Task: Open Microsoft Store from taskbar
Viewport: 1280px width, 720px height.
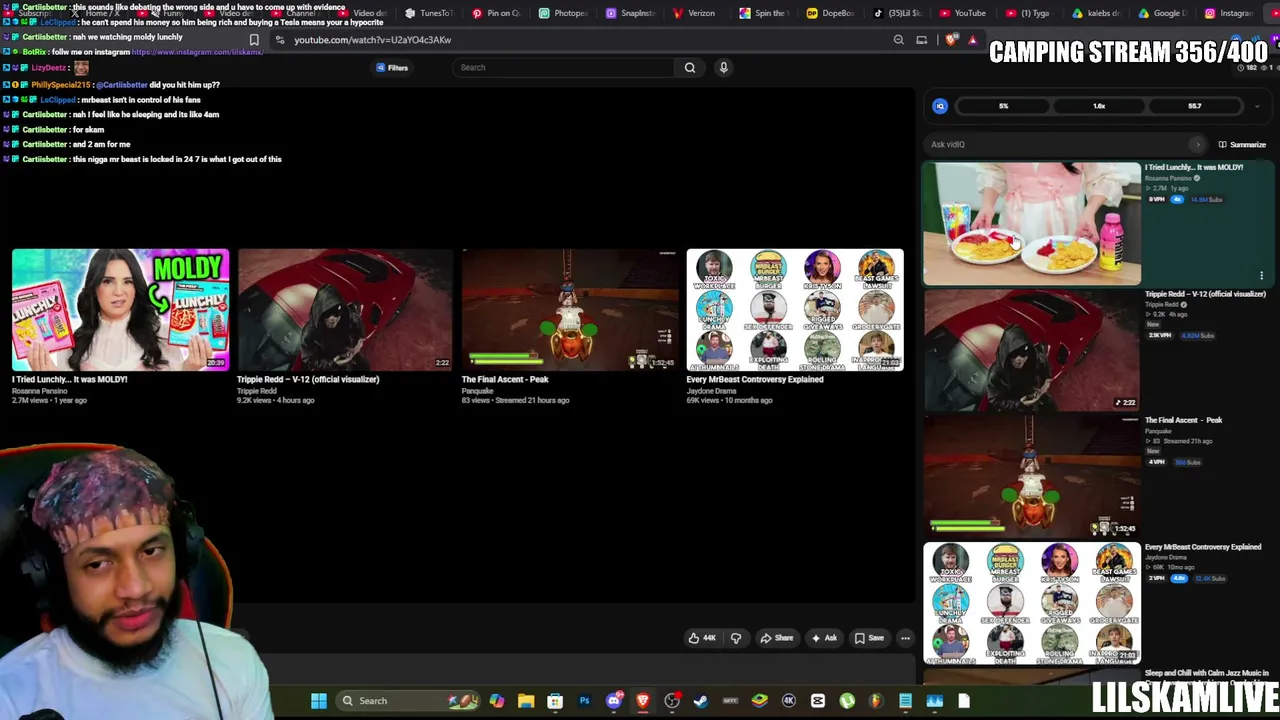Action: click(555, 701)
